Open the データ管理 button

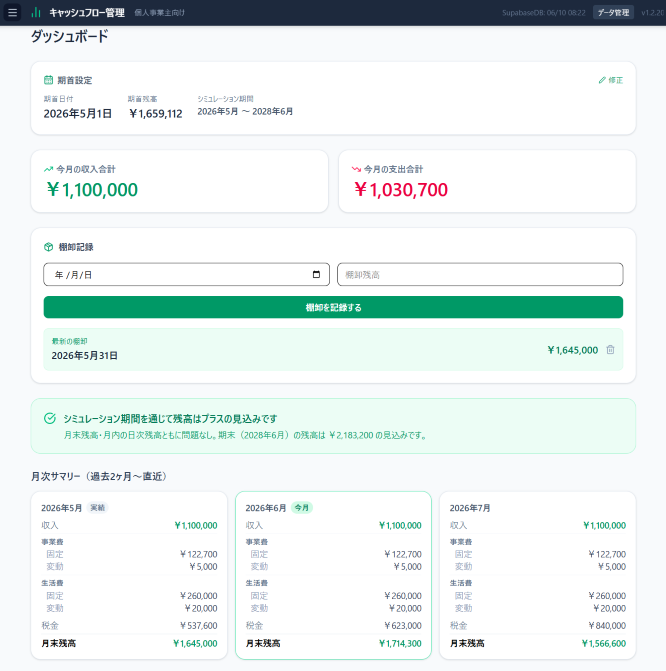(x=613, y=12)
